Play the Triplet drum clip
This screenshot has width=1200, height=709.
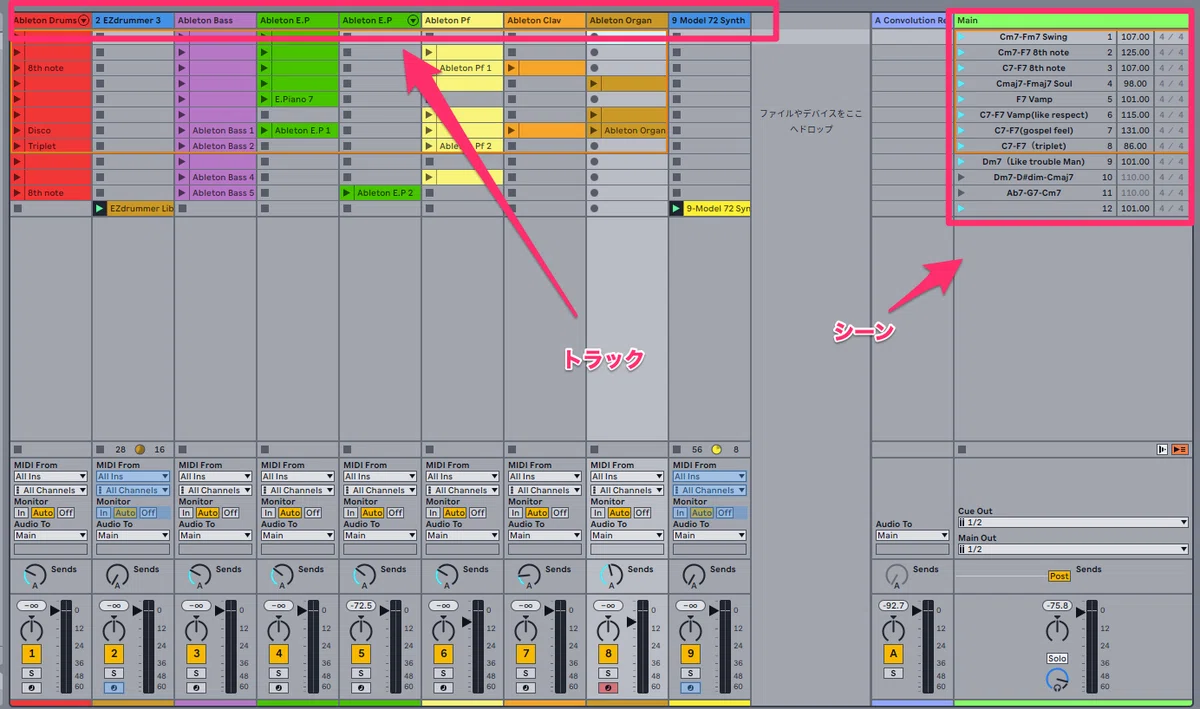(x=17, y=146)
